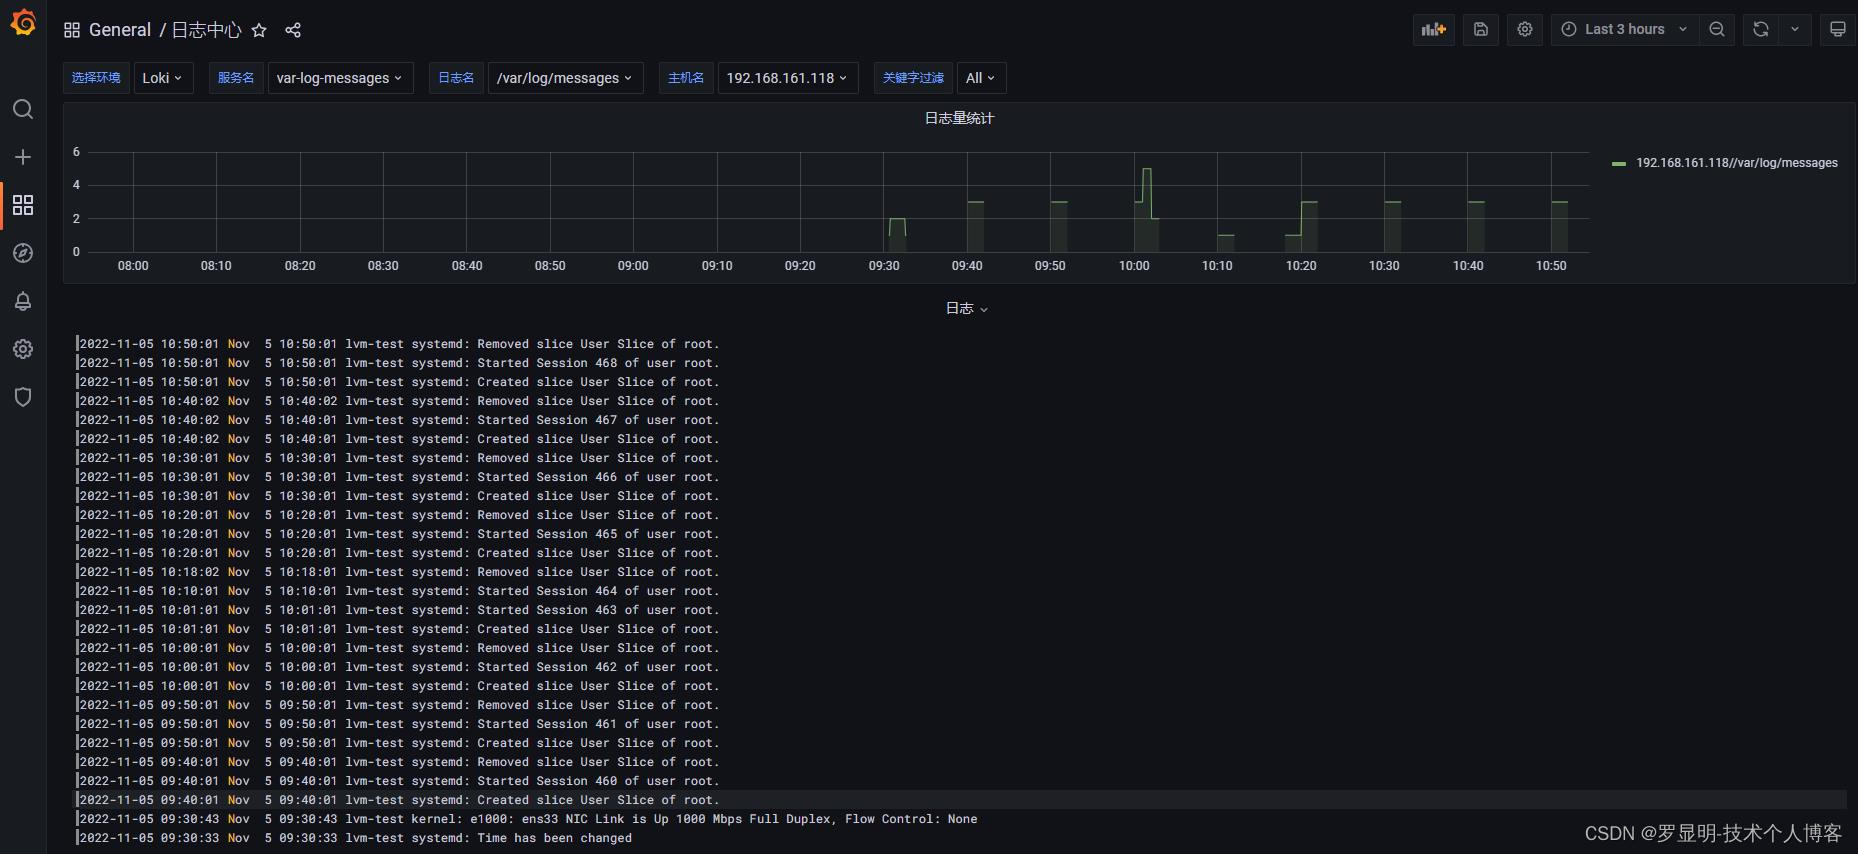Image resolution: width=1858 pixels, height=854 pixels.
Task: Open the 192.168.161.118 hostname dropdown
Action: pyautogui.click(x=787, y=78)
